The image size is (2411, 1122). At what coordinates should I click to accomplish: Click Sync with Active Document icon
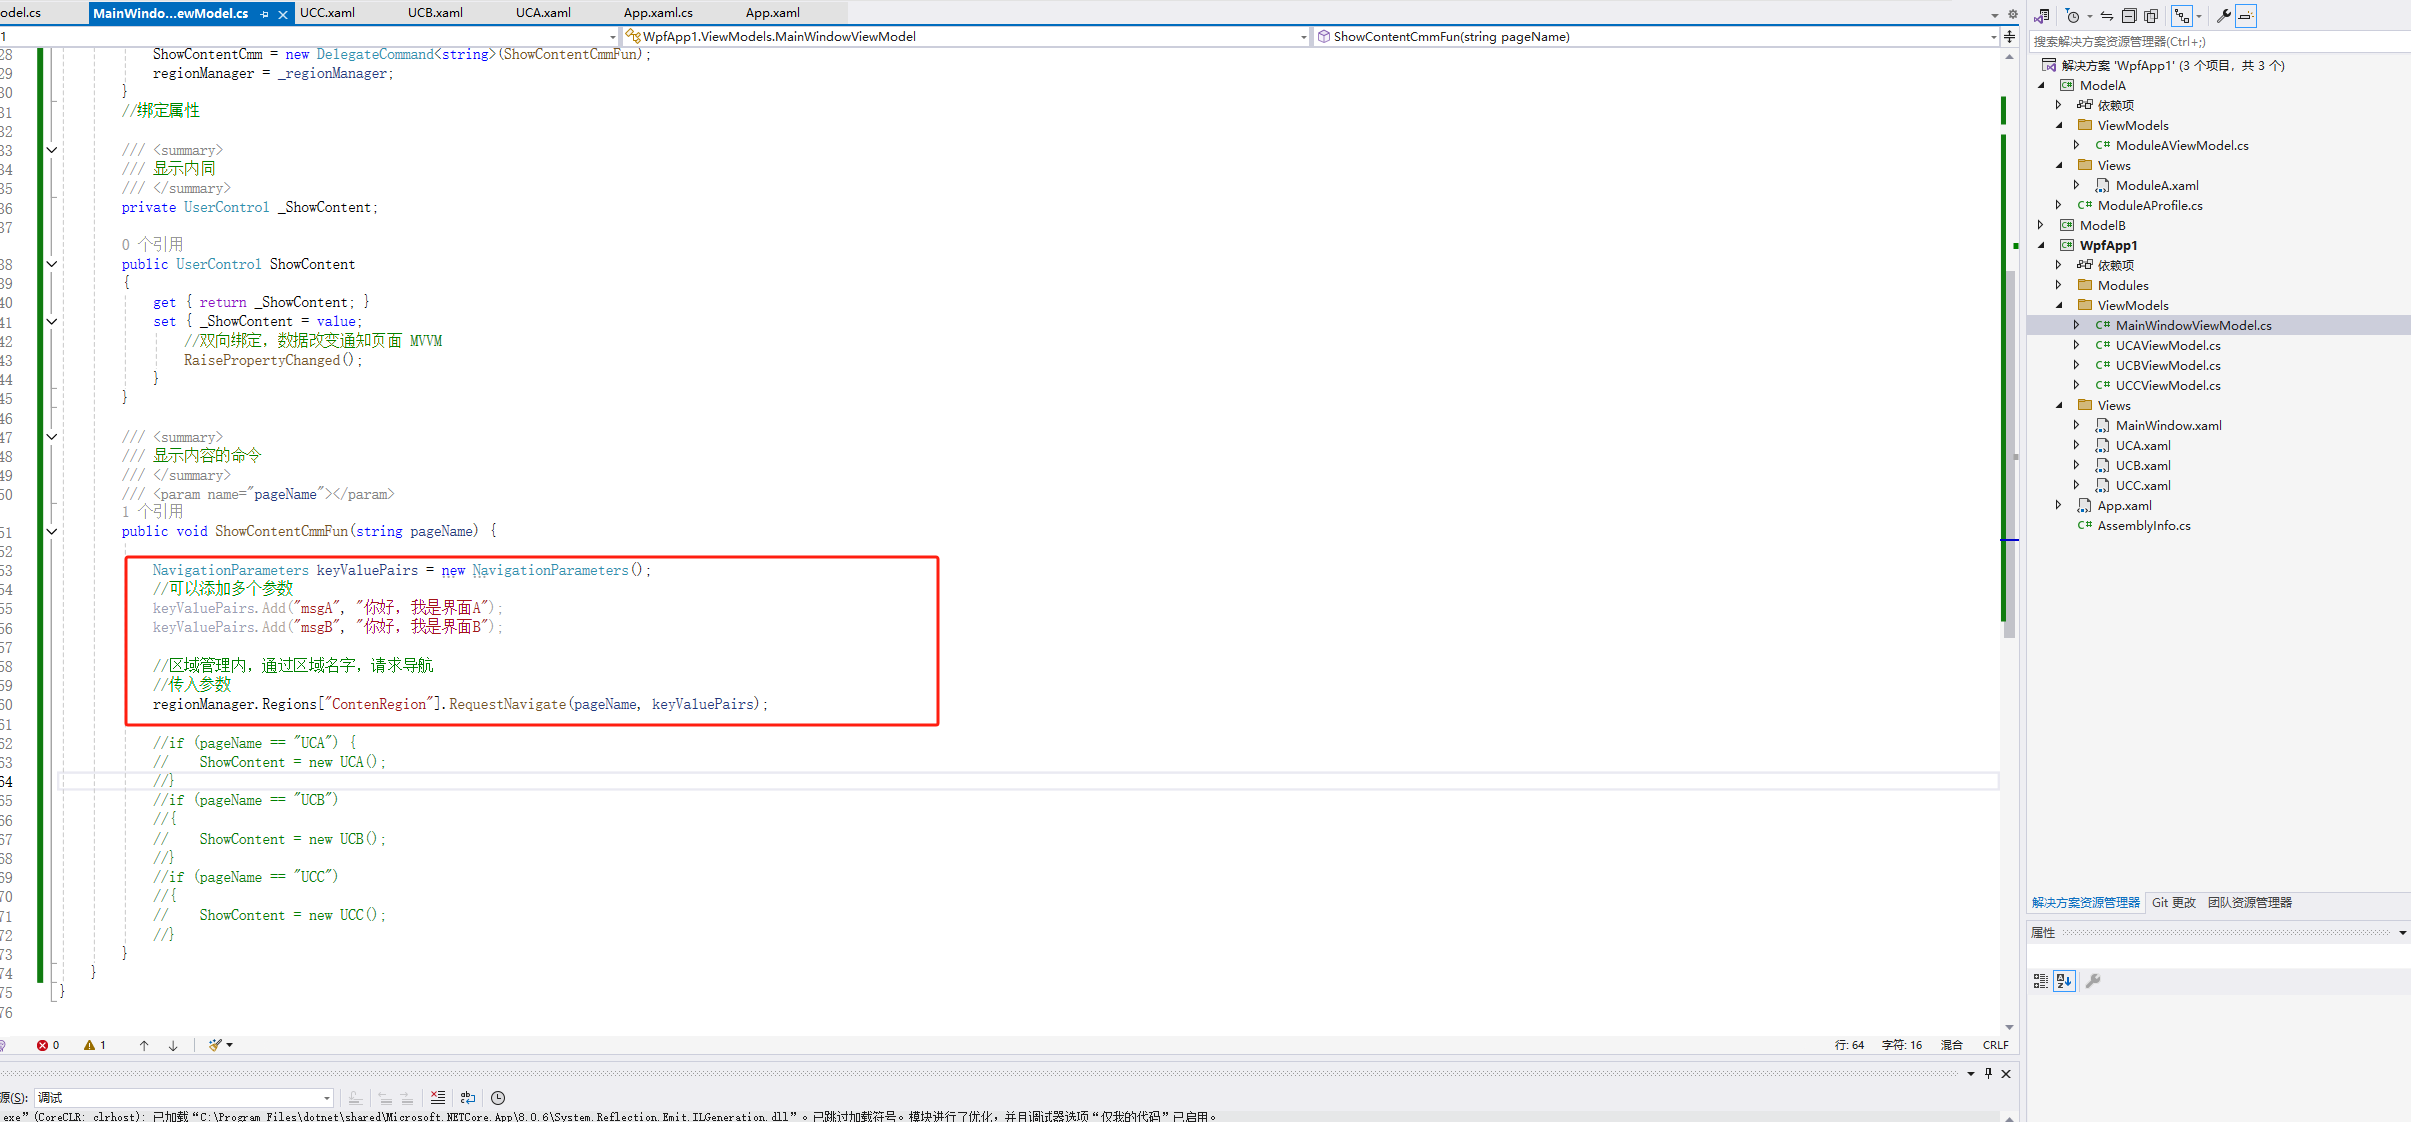point(2107,16)
